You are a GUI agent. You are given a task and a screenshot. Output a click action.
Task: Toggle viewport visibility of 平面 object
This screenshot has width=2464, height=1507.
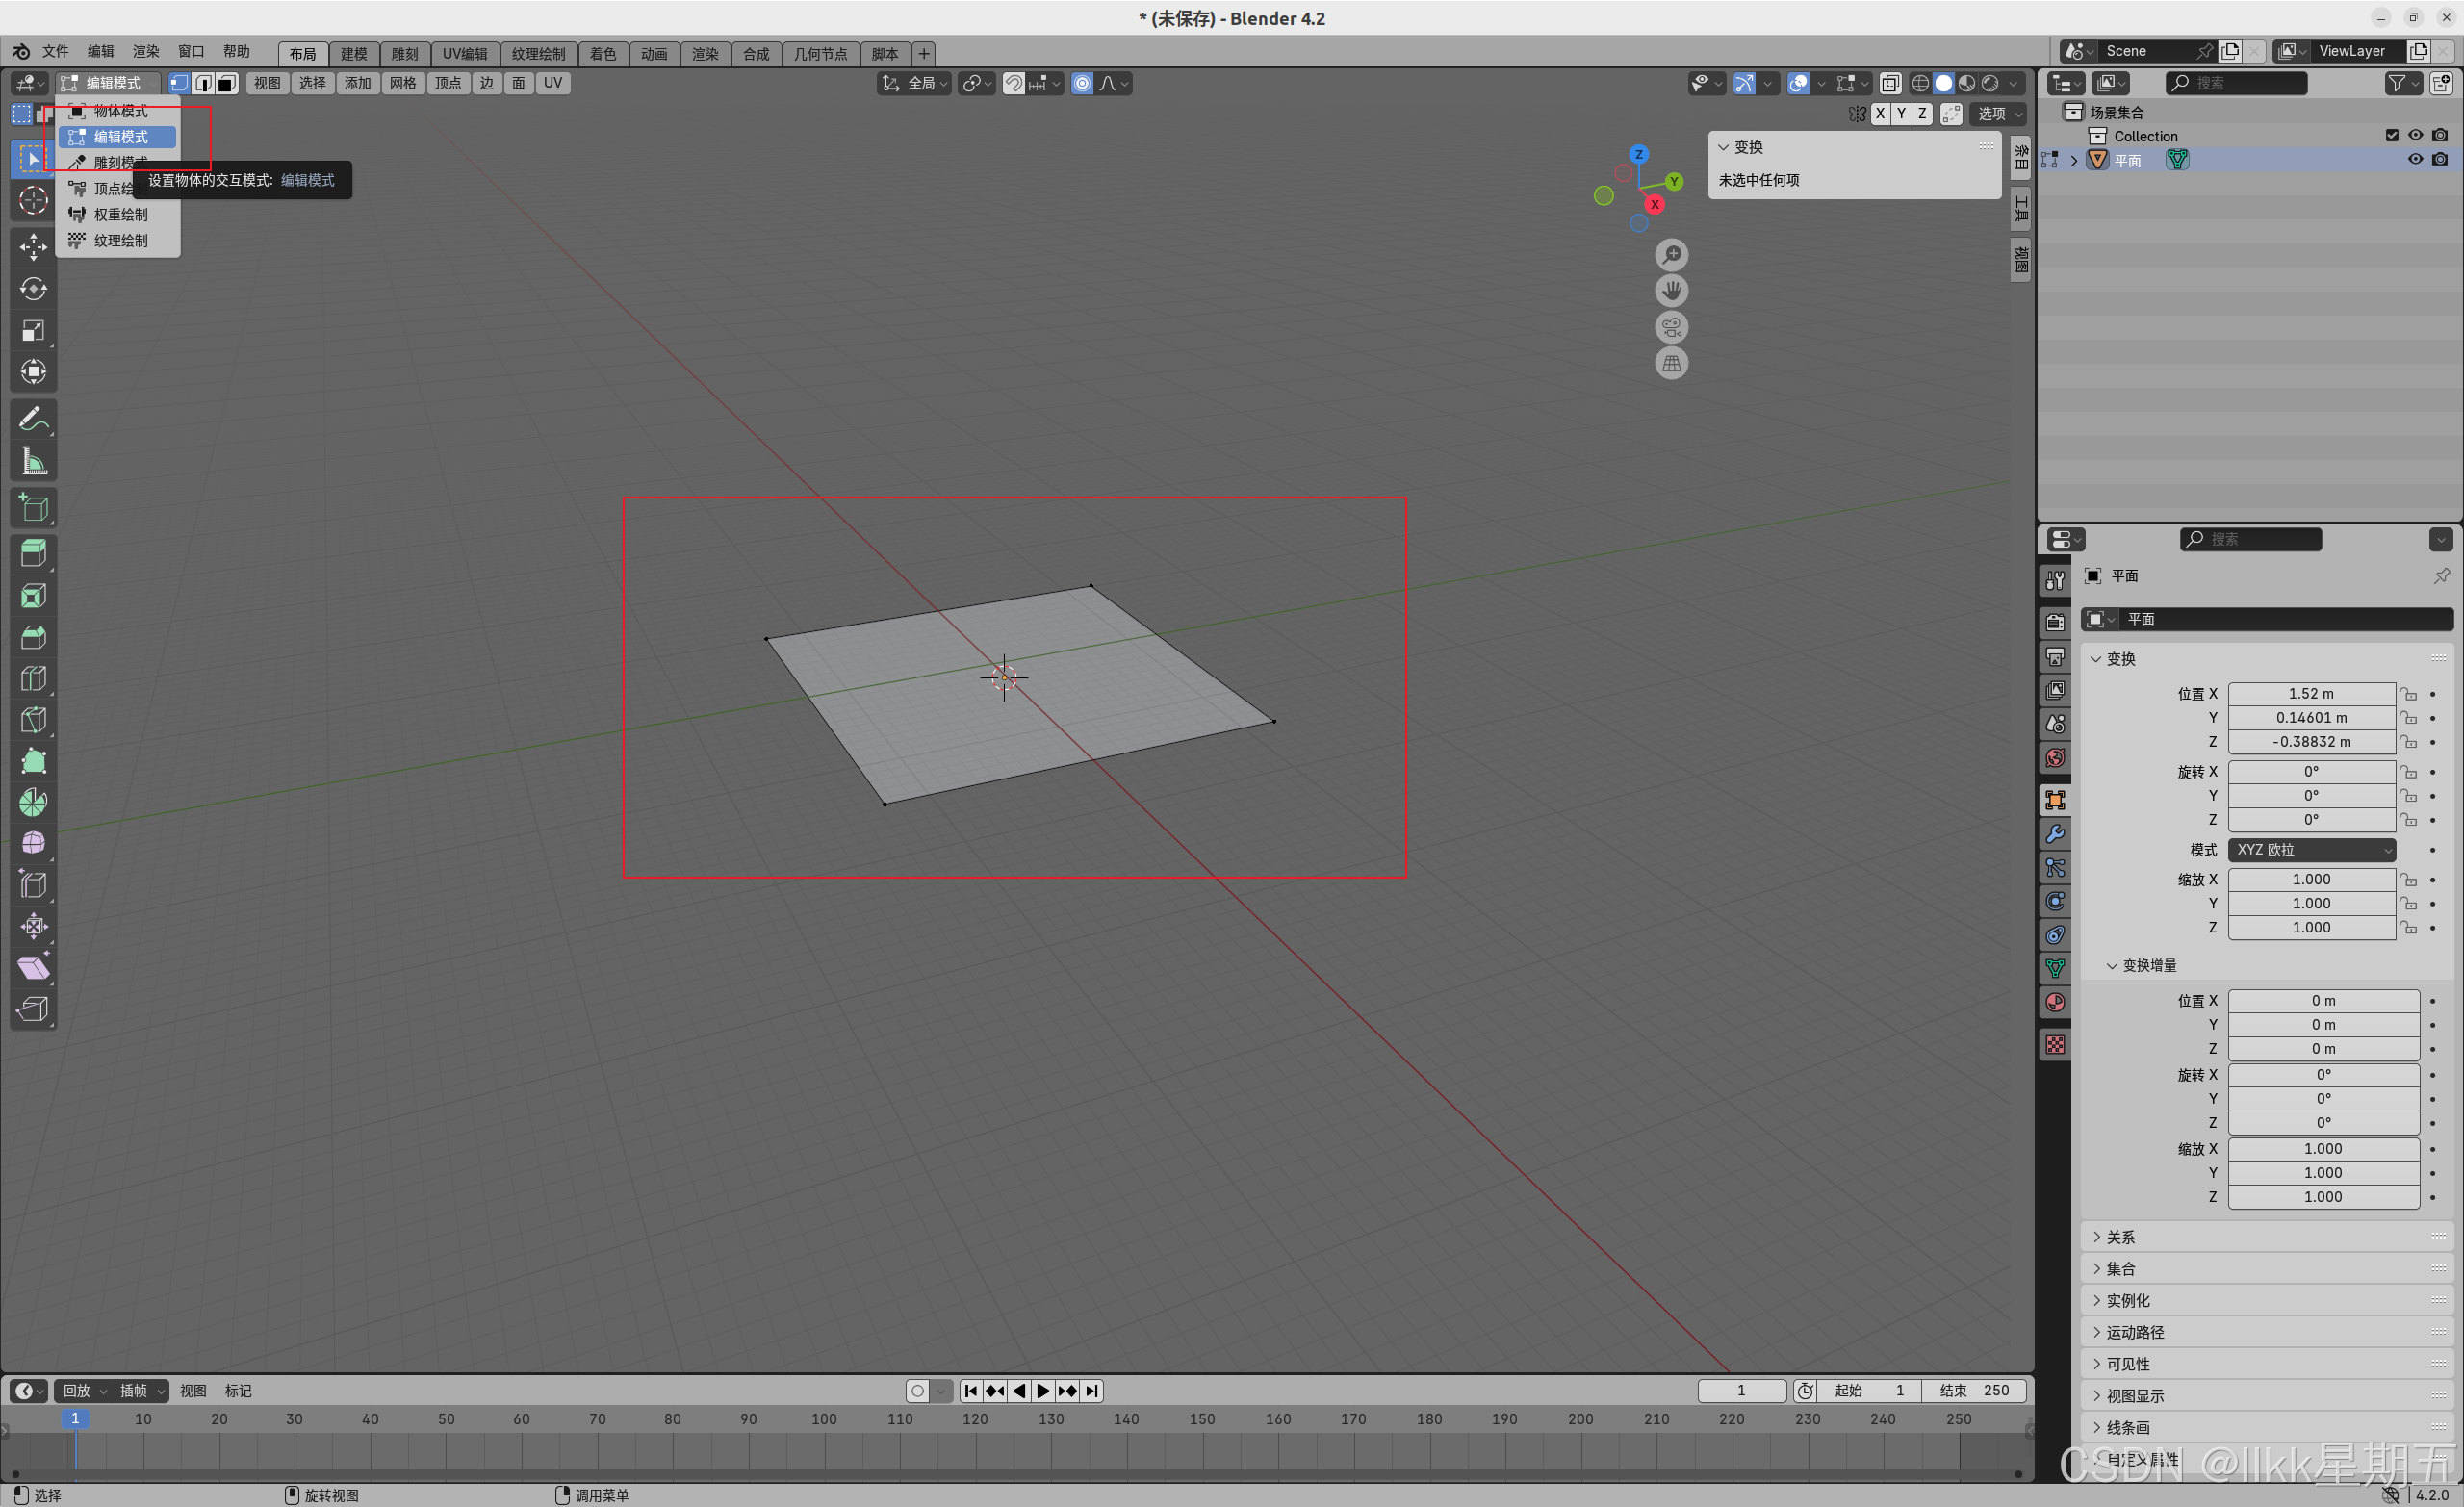(x=2415, y=160)
